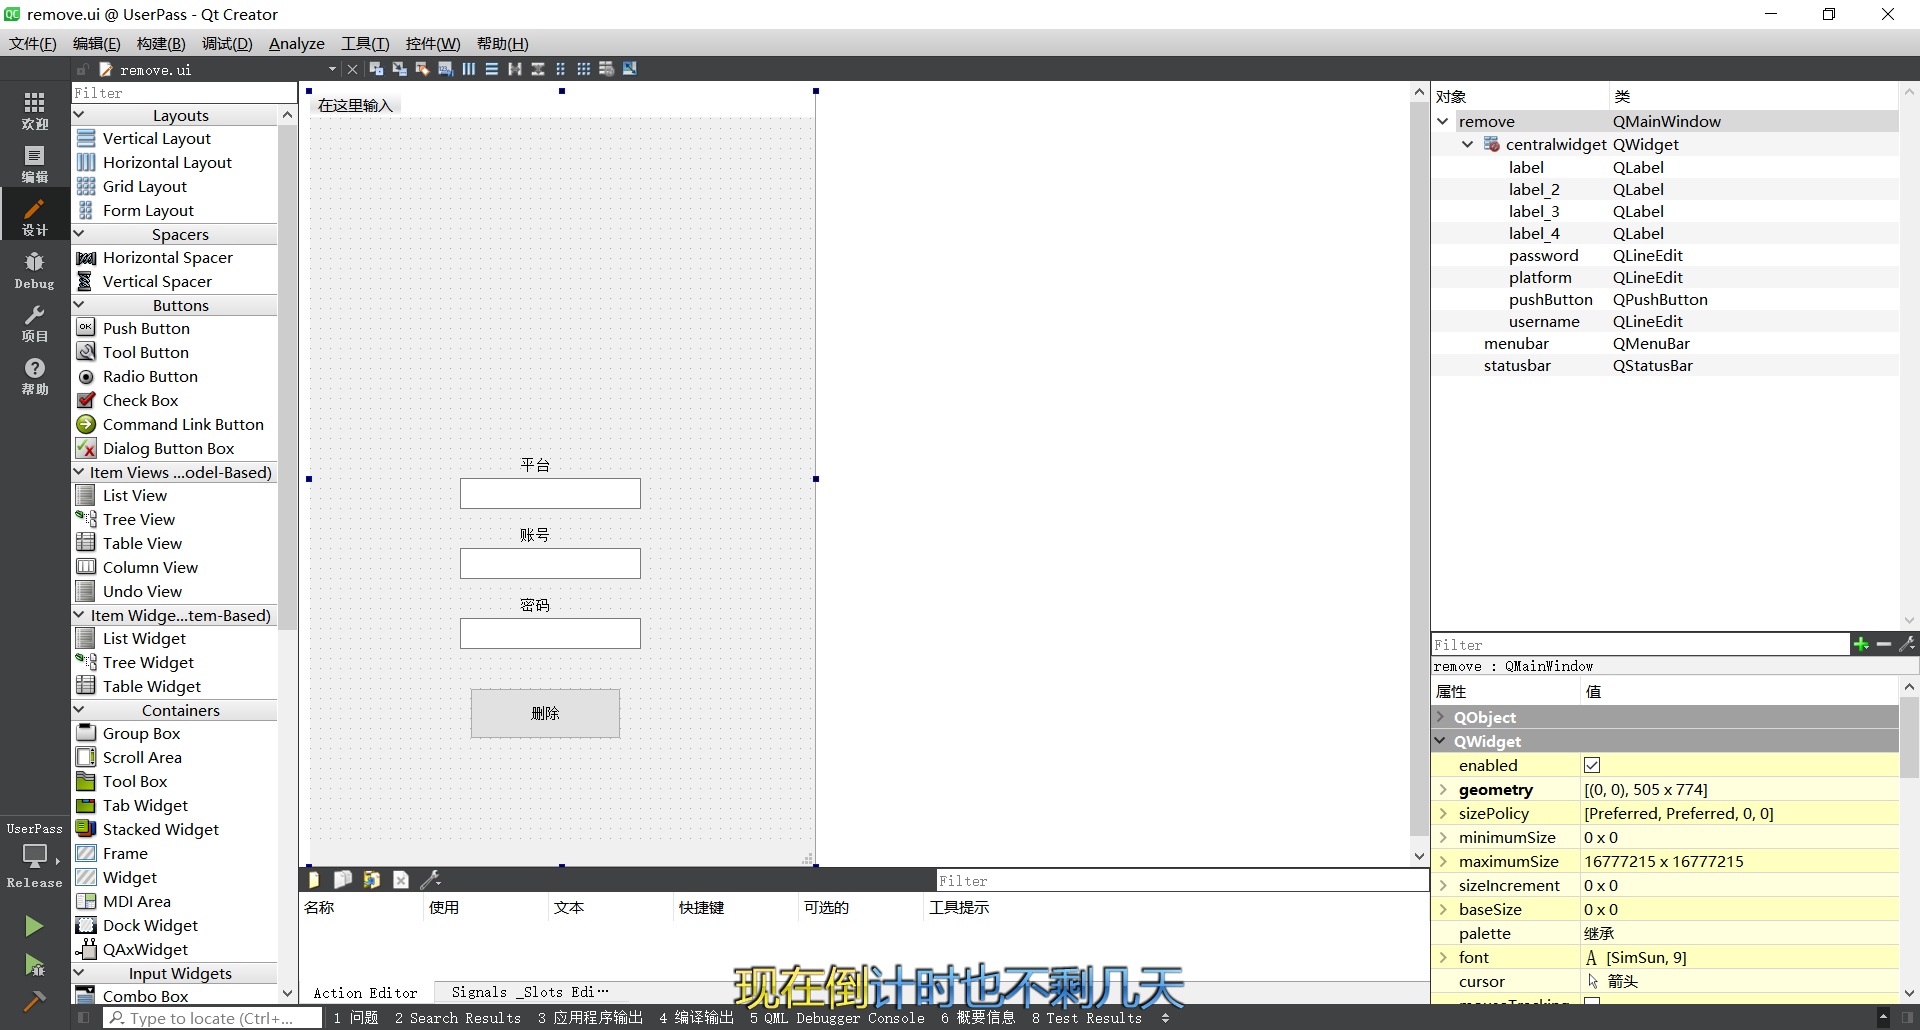Collapse centralwidget in object tree
Screen dimensions: 1920x1030
pyautogui.click(x=1467, y=144)
